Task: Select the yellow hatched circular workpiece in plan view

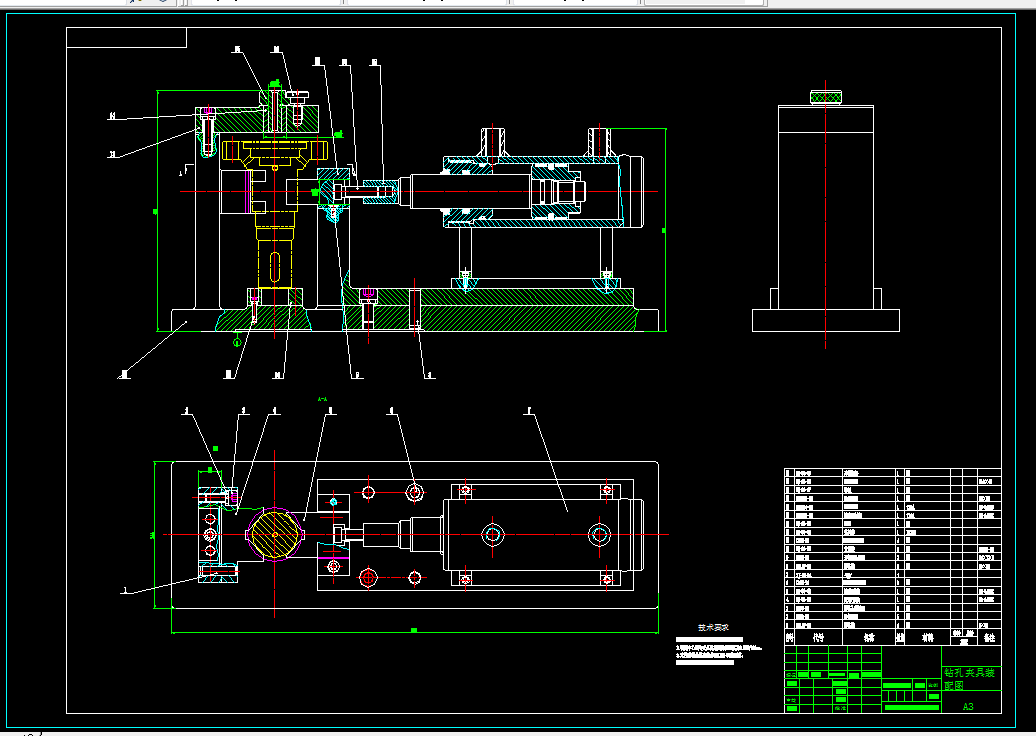Action: tap(276, 534)
